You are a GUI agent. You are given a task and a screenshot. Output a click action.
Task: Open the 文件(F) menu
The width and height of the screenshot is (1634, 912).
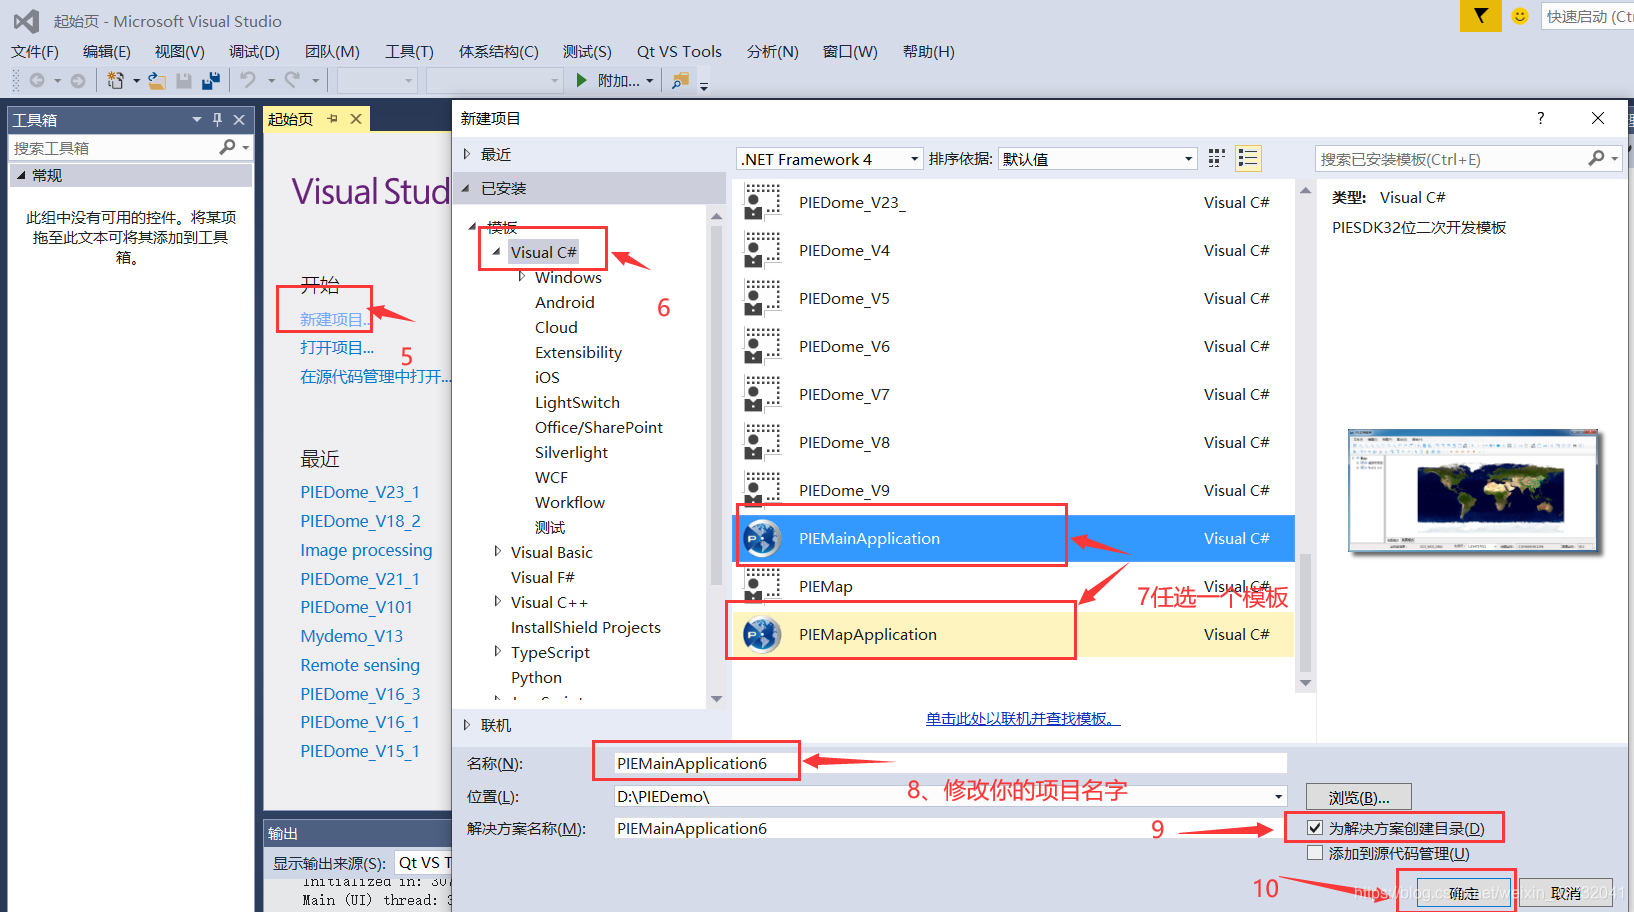coord(35,51)
